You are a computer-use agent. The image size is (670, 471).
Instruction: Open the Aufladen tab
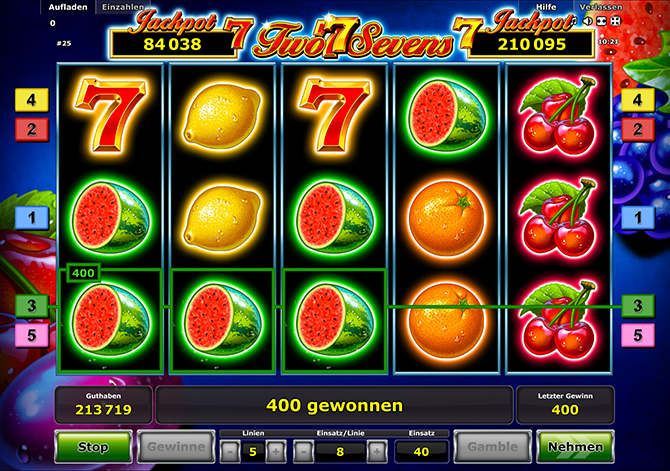point(68,7)
